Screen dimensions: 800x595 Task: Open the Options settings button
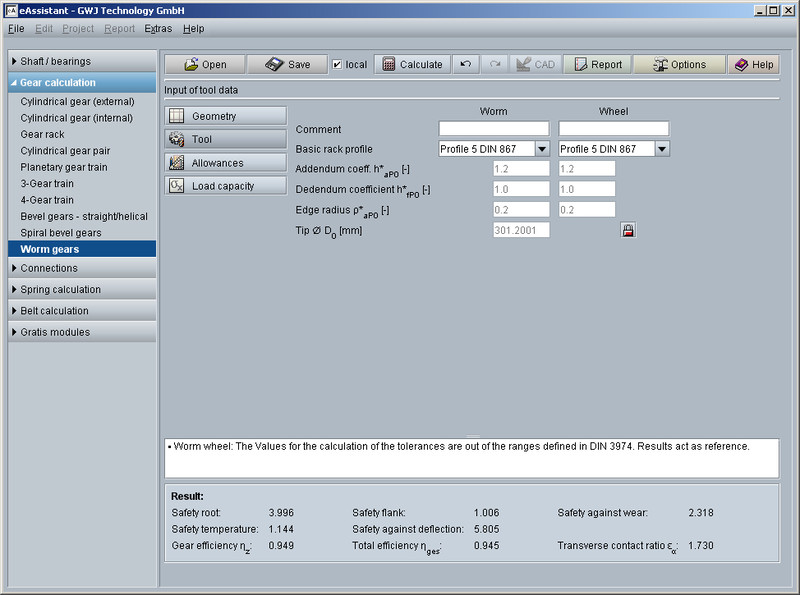[x=679, y=64]
